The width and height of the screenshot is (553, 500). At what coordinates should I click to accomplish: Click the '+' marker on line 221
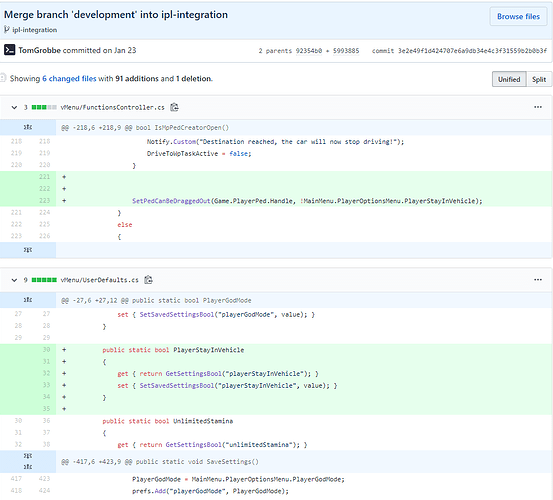[64, 177]
